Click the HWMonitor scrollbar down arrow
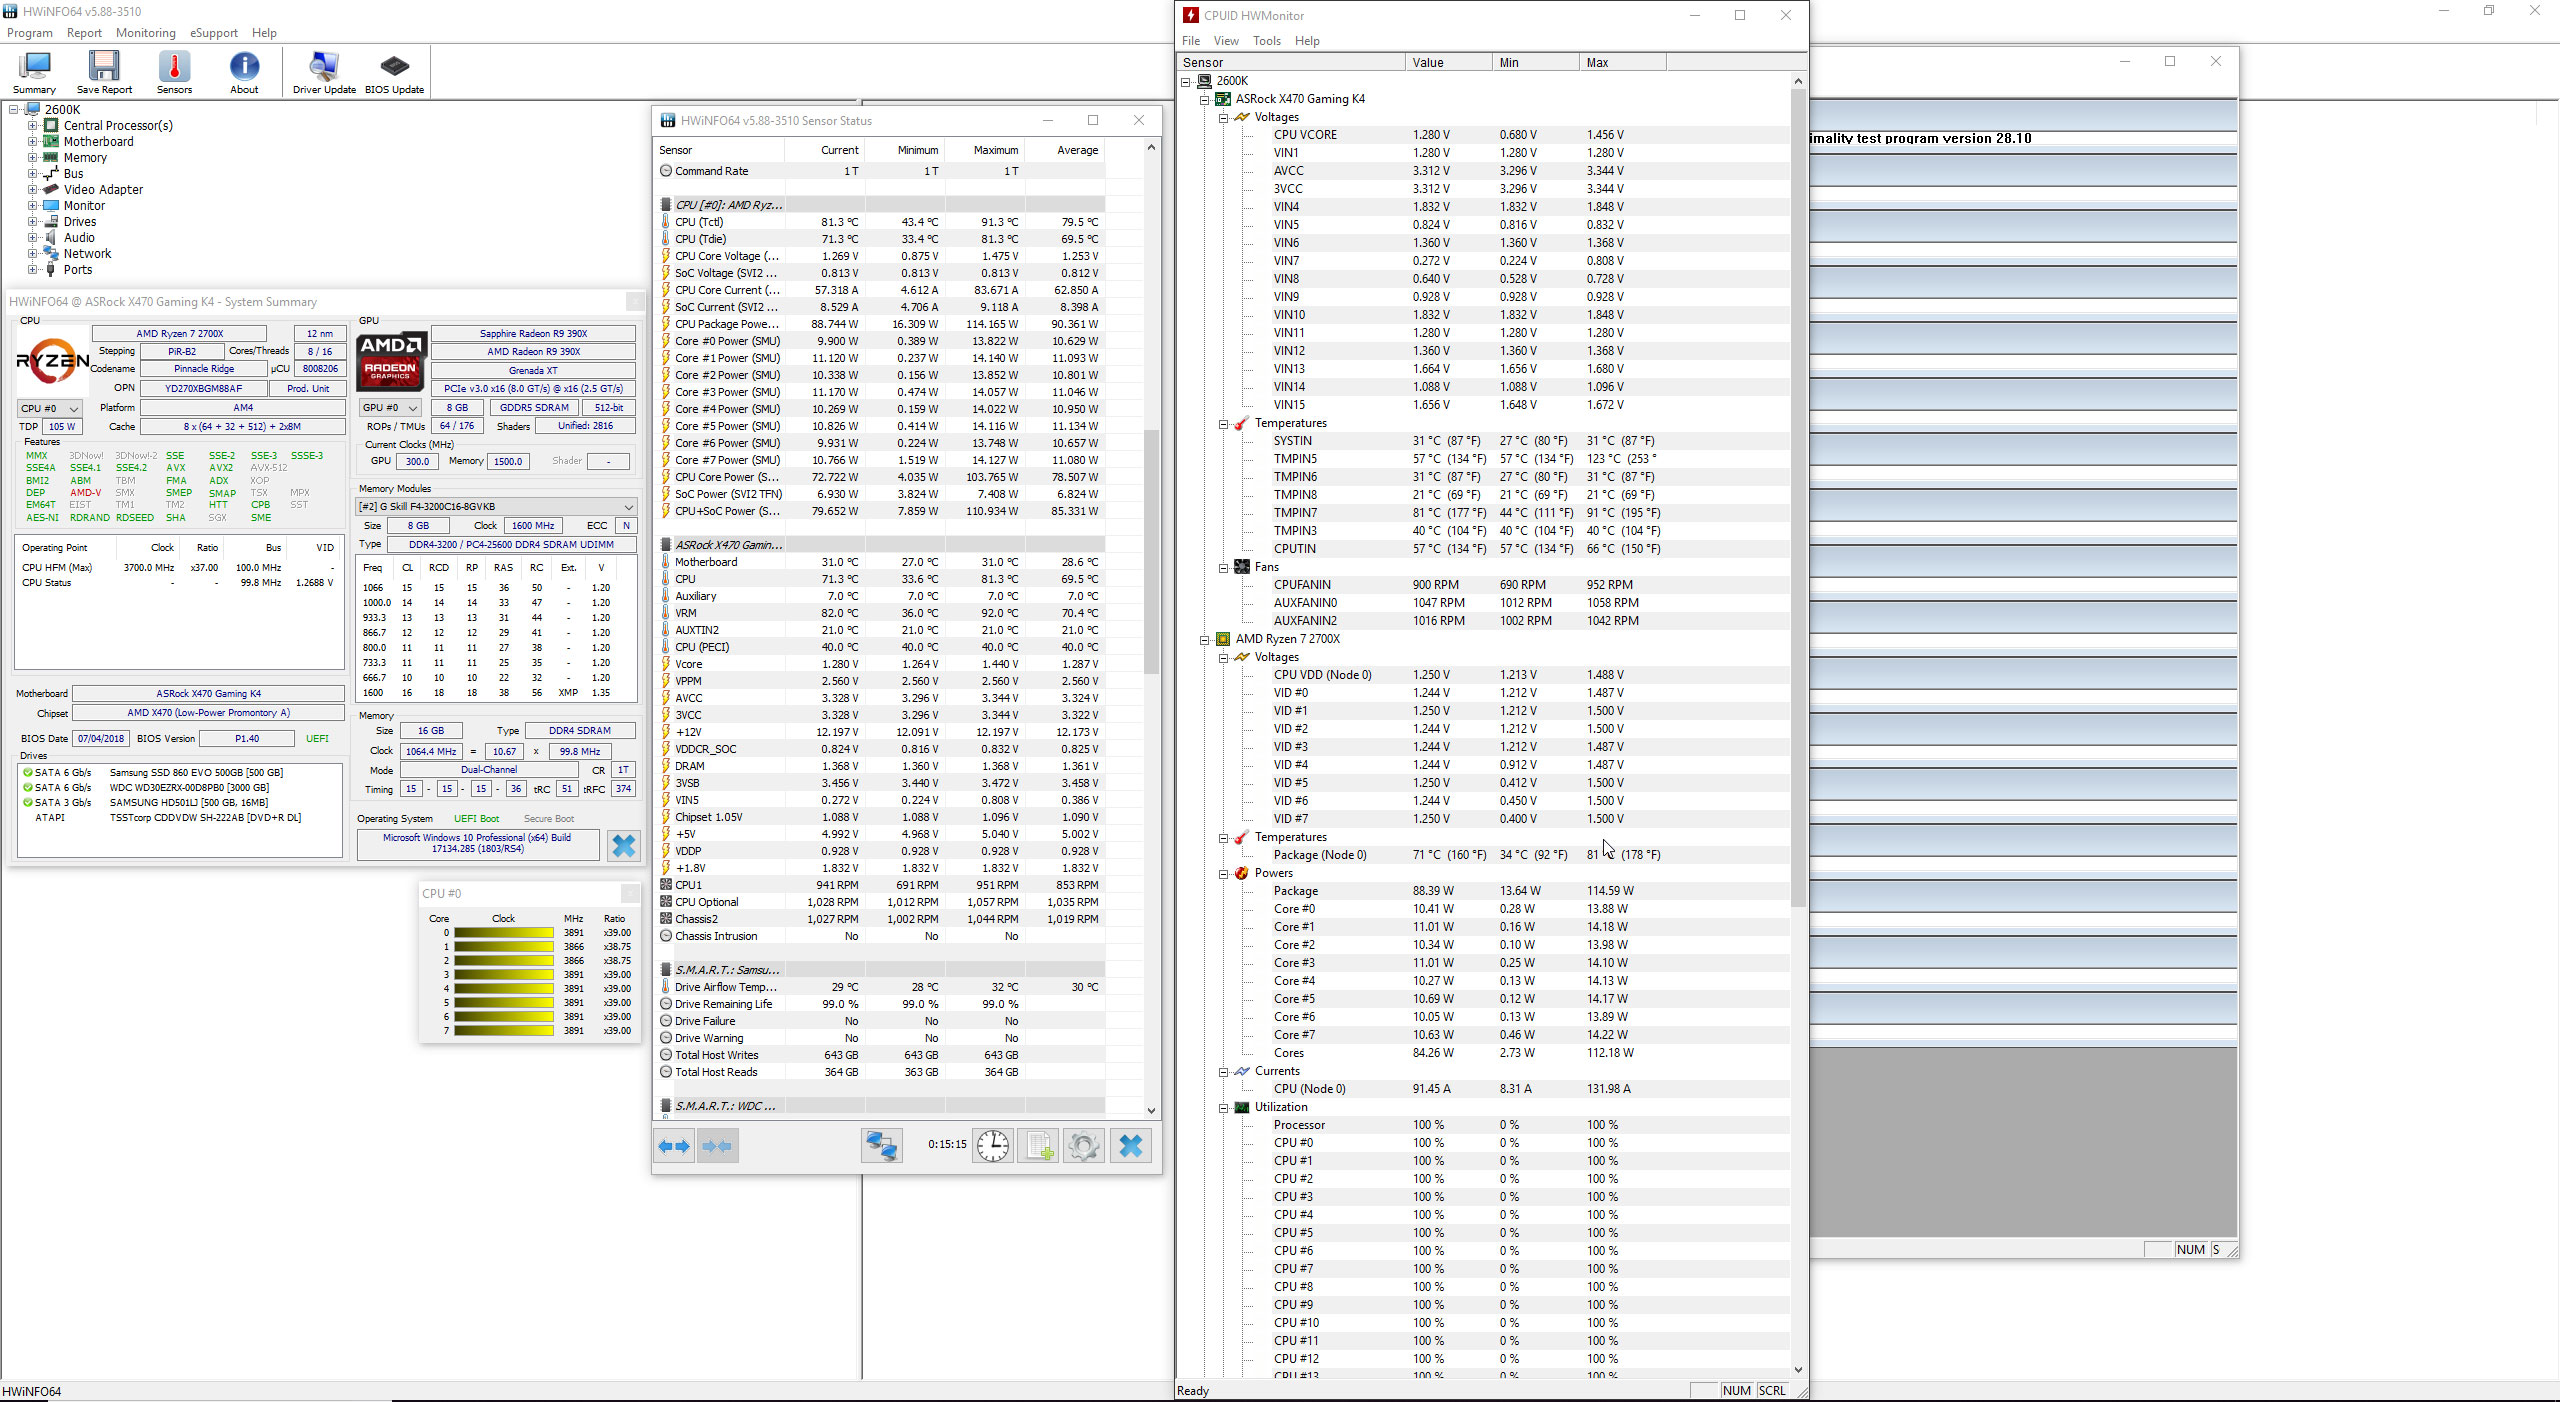2560x1402 pixels. [1798, 1370]
